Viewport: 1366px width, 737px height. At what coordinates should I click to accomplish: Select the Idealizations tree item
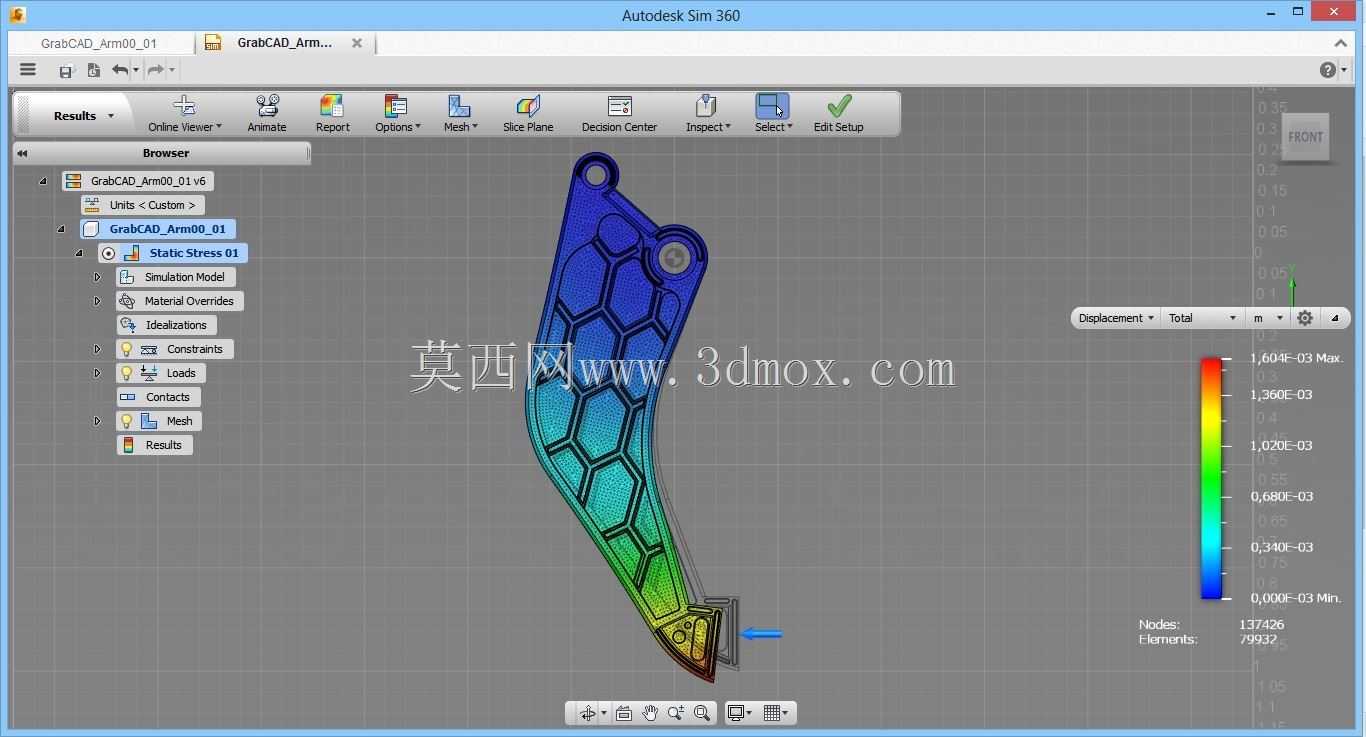(x=166, y=325)
